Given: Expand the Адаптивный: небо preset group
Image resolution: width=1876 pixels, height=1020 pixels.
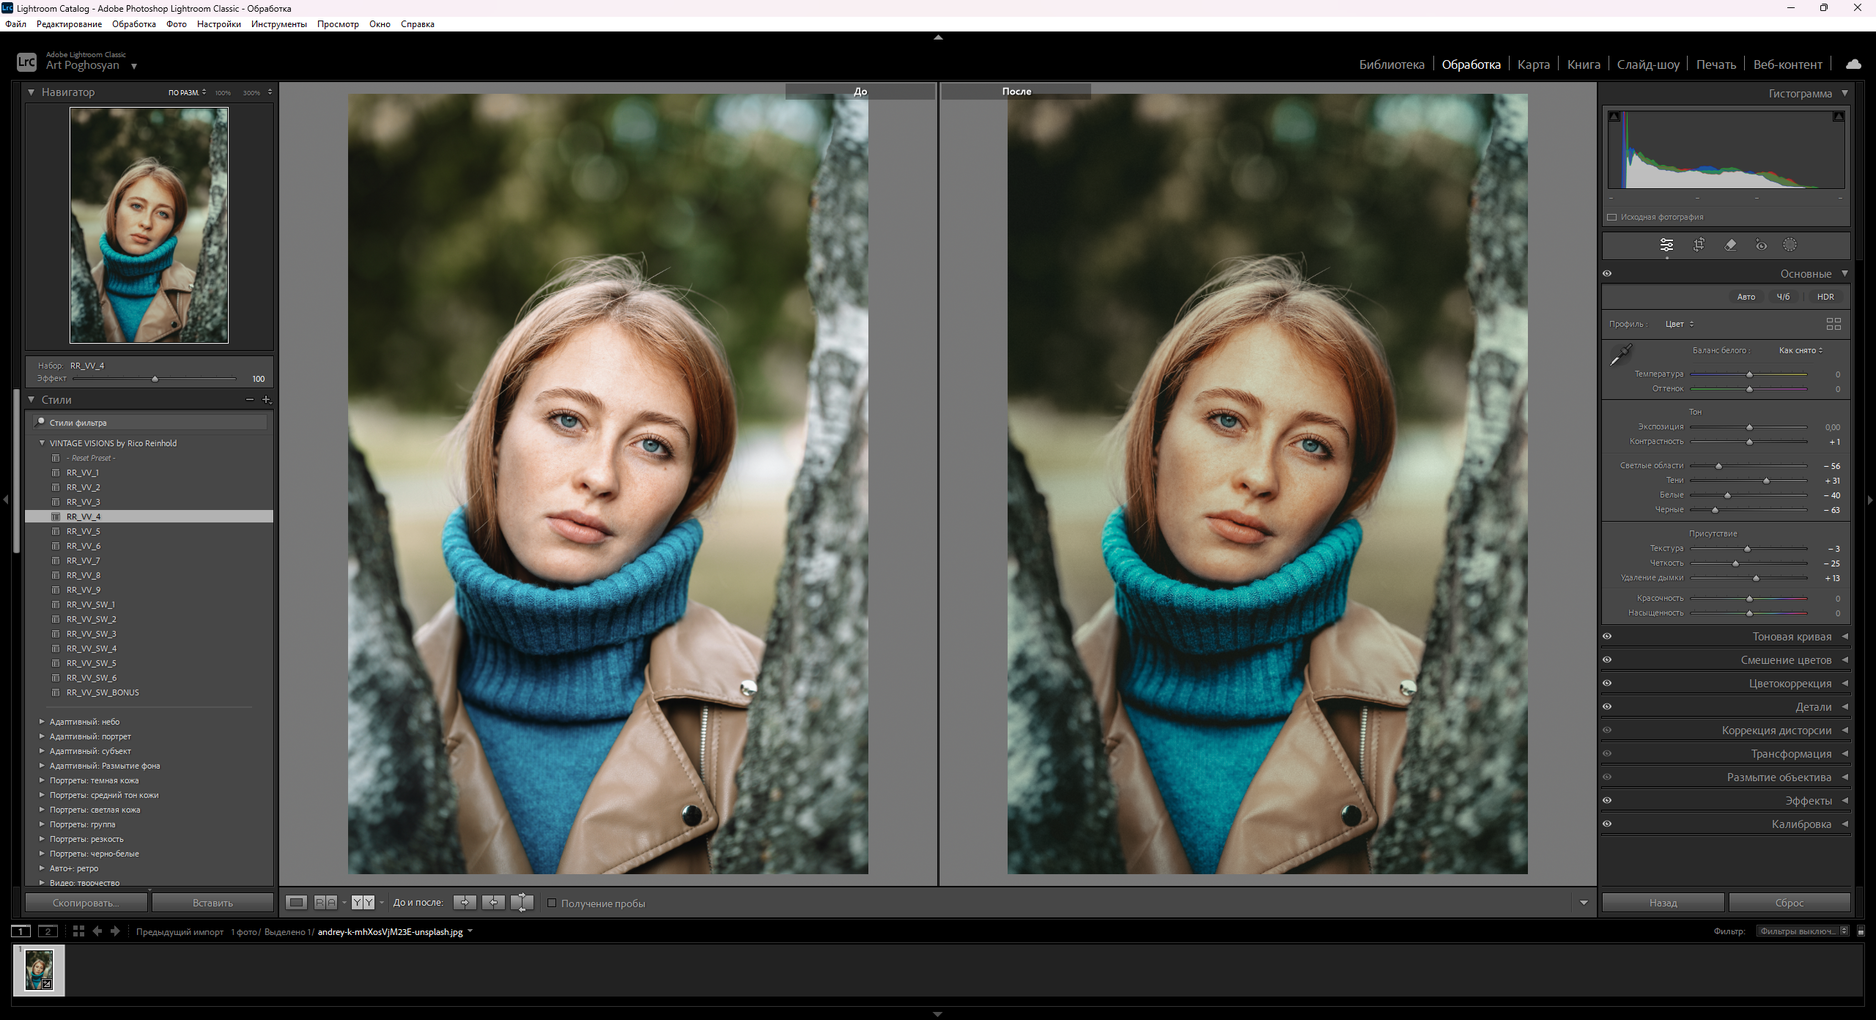Looking at the screenshot, I should tap(42, 721).
